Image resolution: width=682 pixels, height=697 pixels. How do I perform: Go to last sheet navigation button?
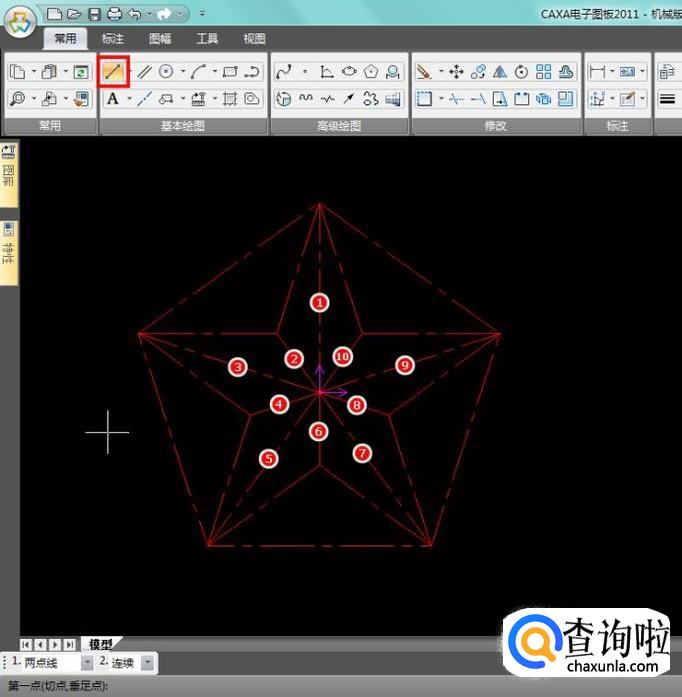point(69,644)
